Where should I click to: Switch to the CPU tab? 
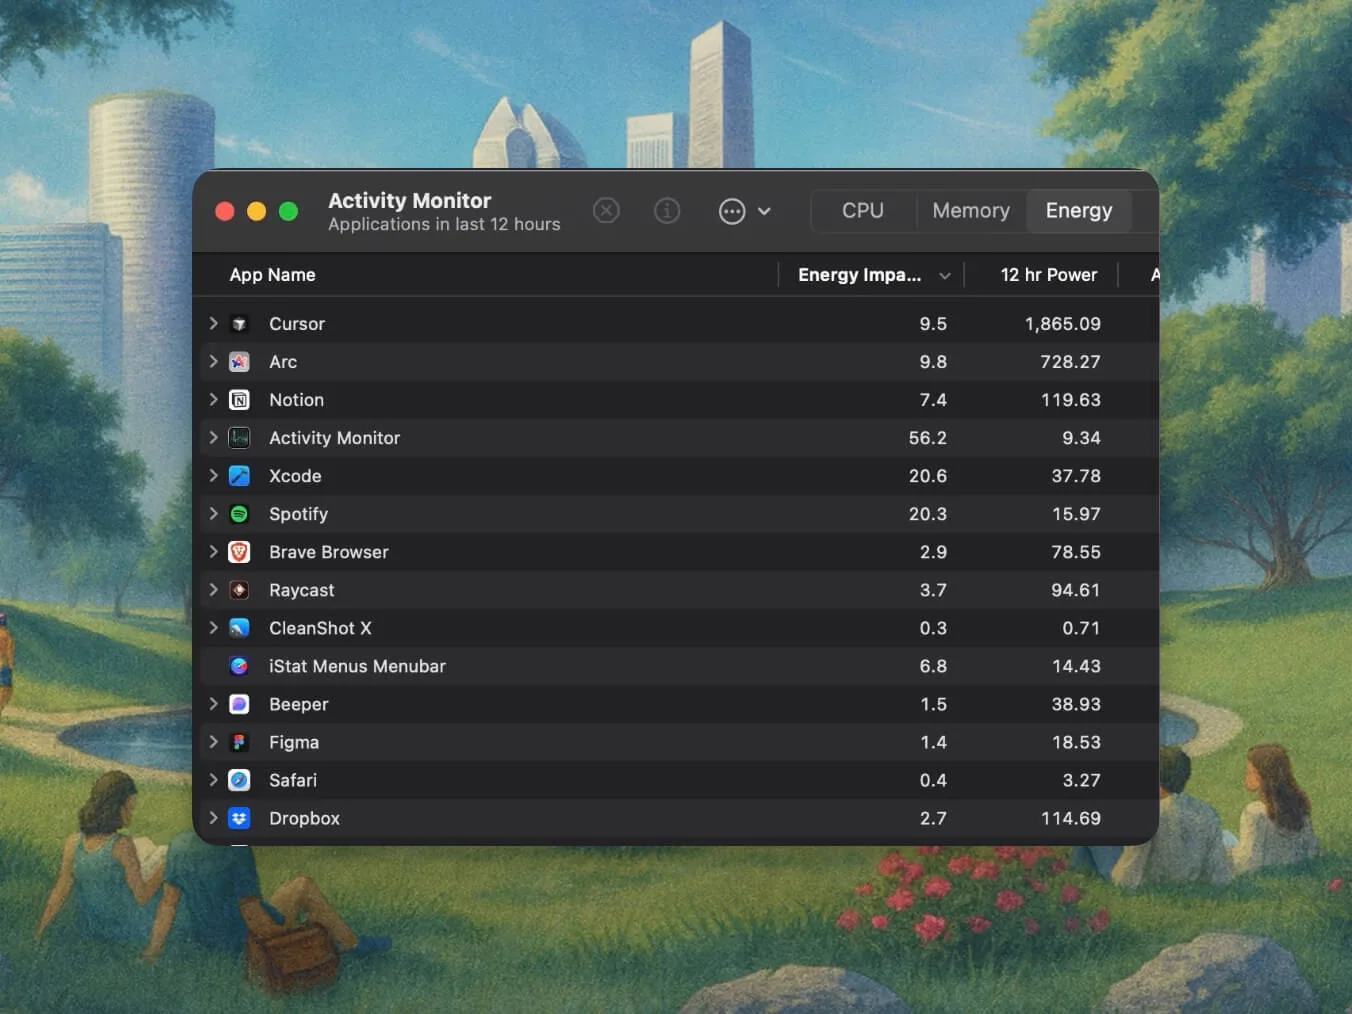pyautogui.click(x=863, y=211)
